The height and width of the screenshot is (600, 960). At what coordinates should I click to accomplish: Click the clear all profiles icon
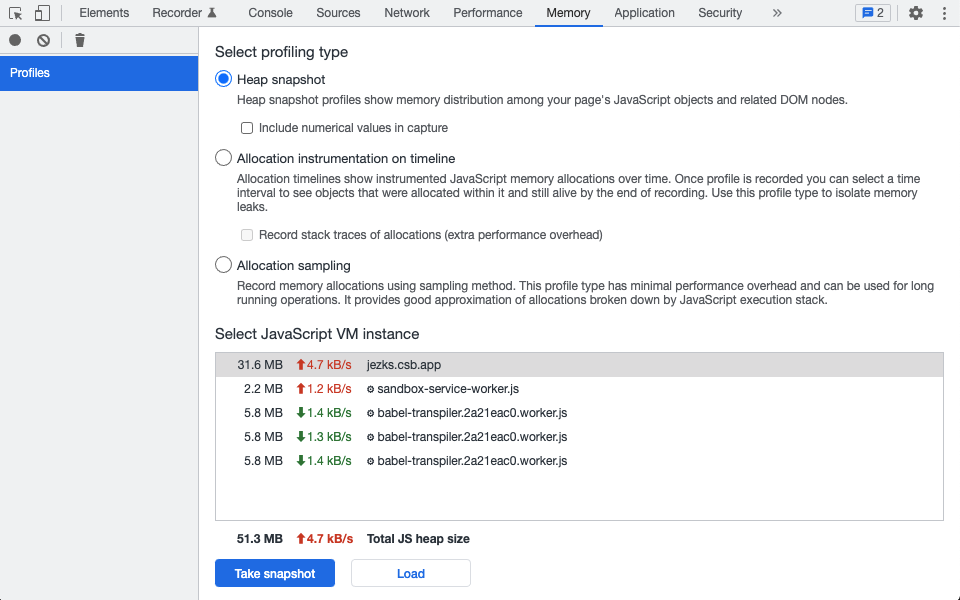(43, 40)
